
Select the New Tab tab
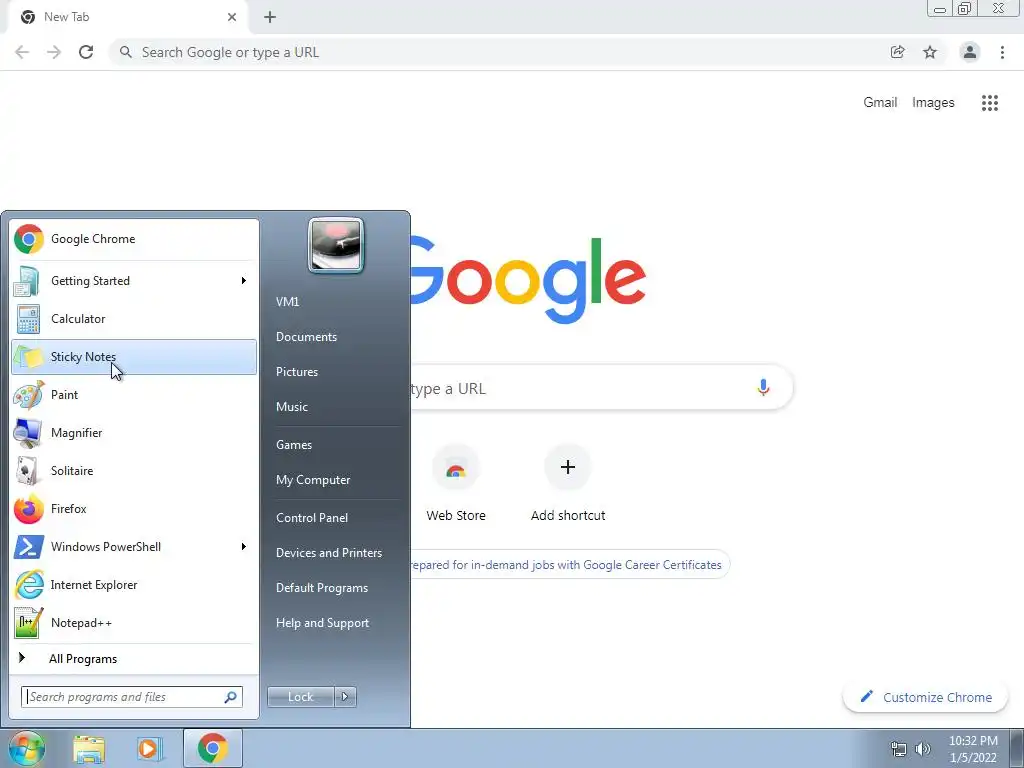[x=129, y=18]
